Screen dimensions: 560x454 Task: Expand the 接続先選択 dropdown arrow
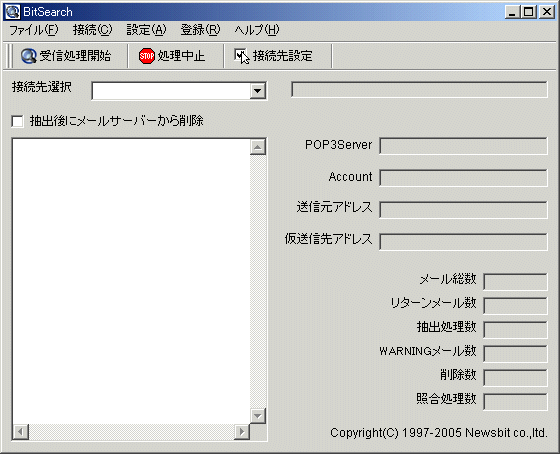pos(258,91)
